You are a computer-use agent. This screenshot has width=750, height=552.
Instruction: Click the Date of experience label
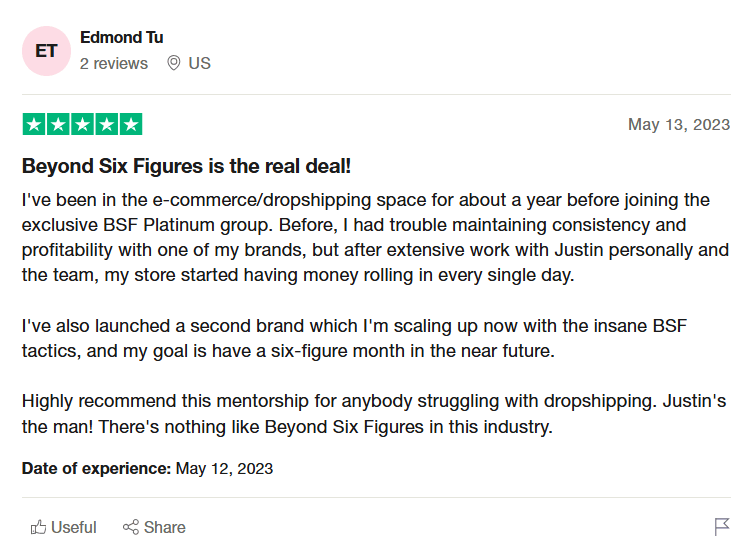click(96, 468)
